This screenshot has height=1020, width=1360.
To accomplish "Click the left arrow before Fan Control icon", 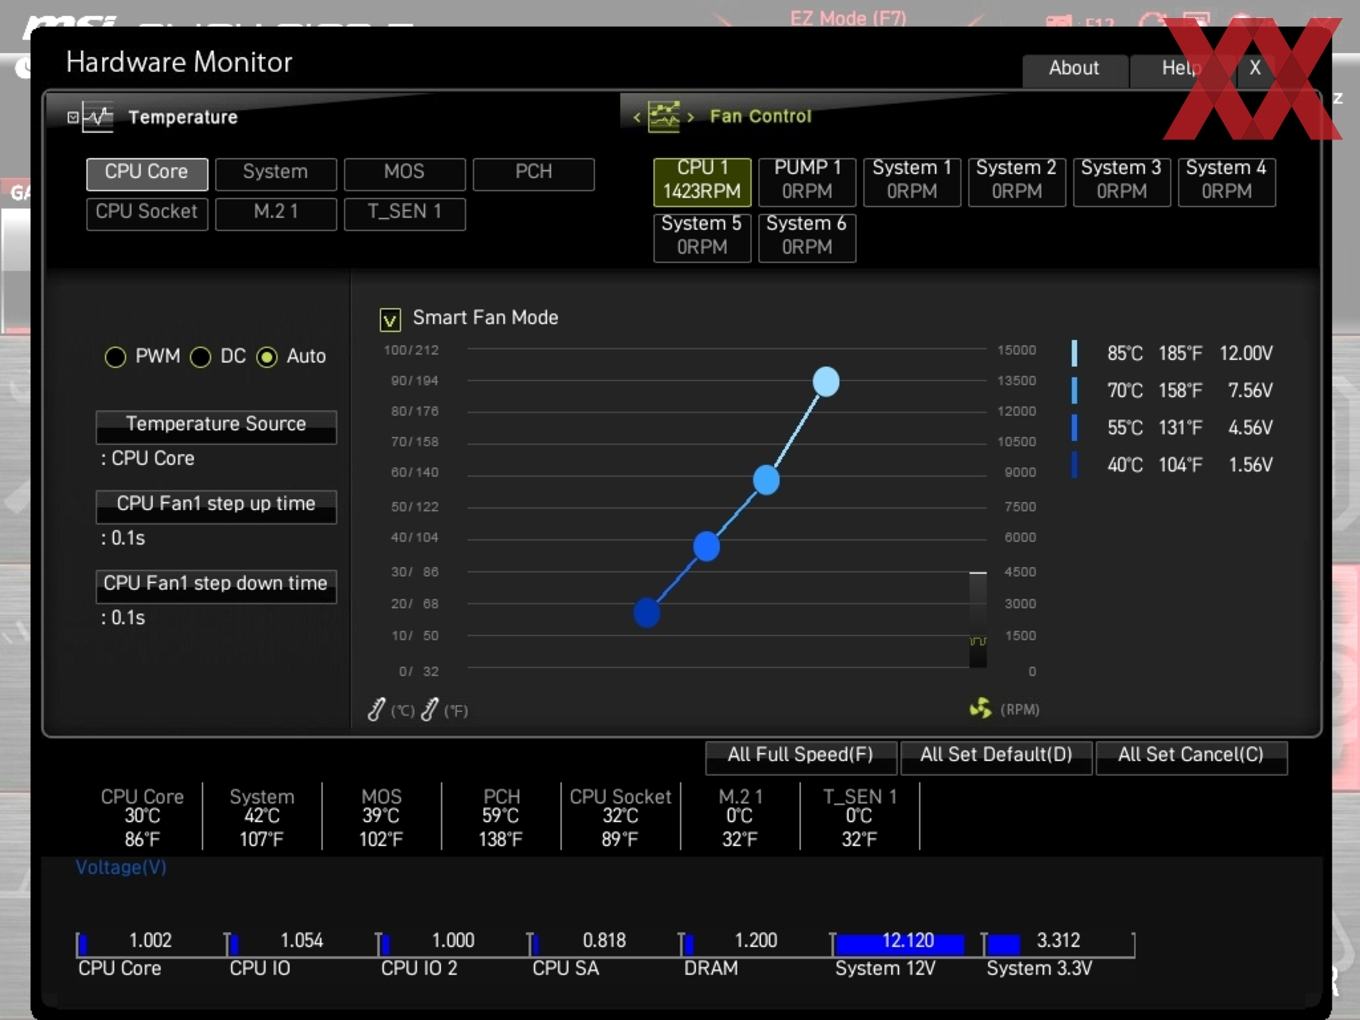I will point(637,117).
